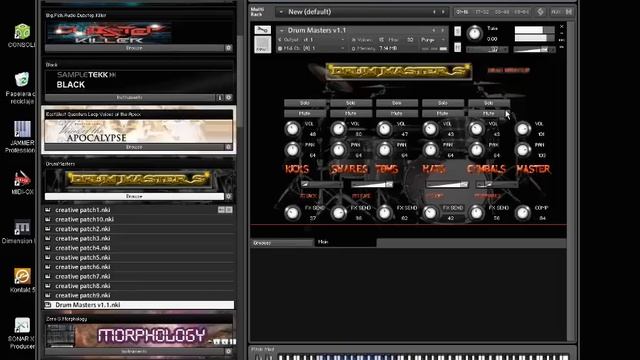Switch to rack page 17-32
Screen dimensions: 640x360
click(482, 12)
